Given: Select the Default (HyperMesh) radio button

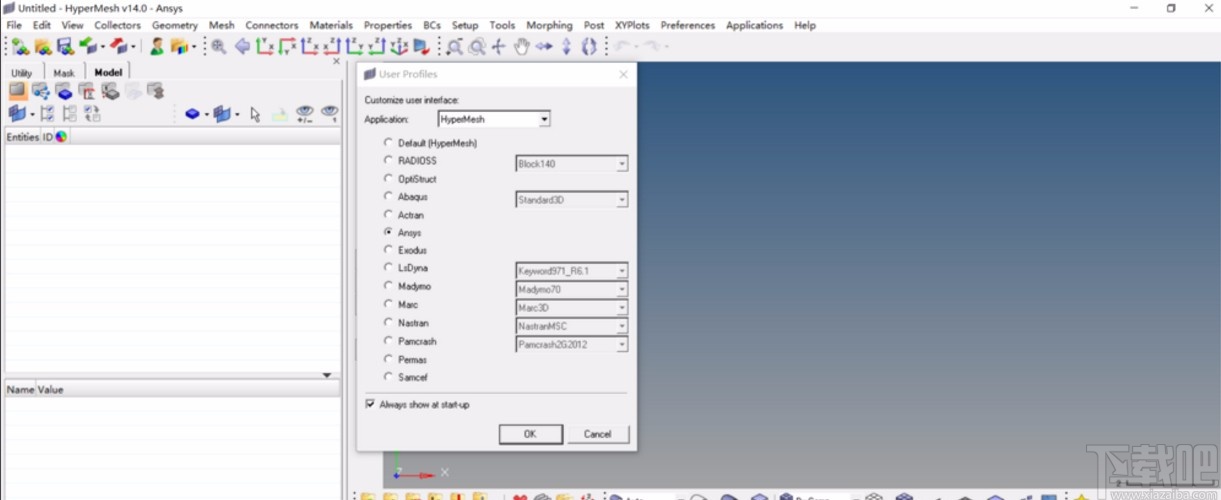Looking at the screenshot, I should [388, 143].
